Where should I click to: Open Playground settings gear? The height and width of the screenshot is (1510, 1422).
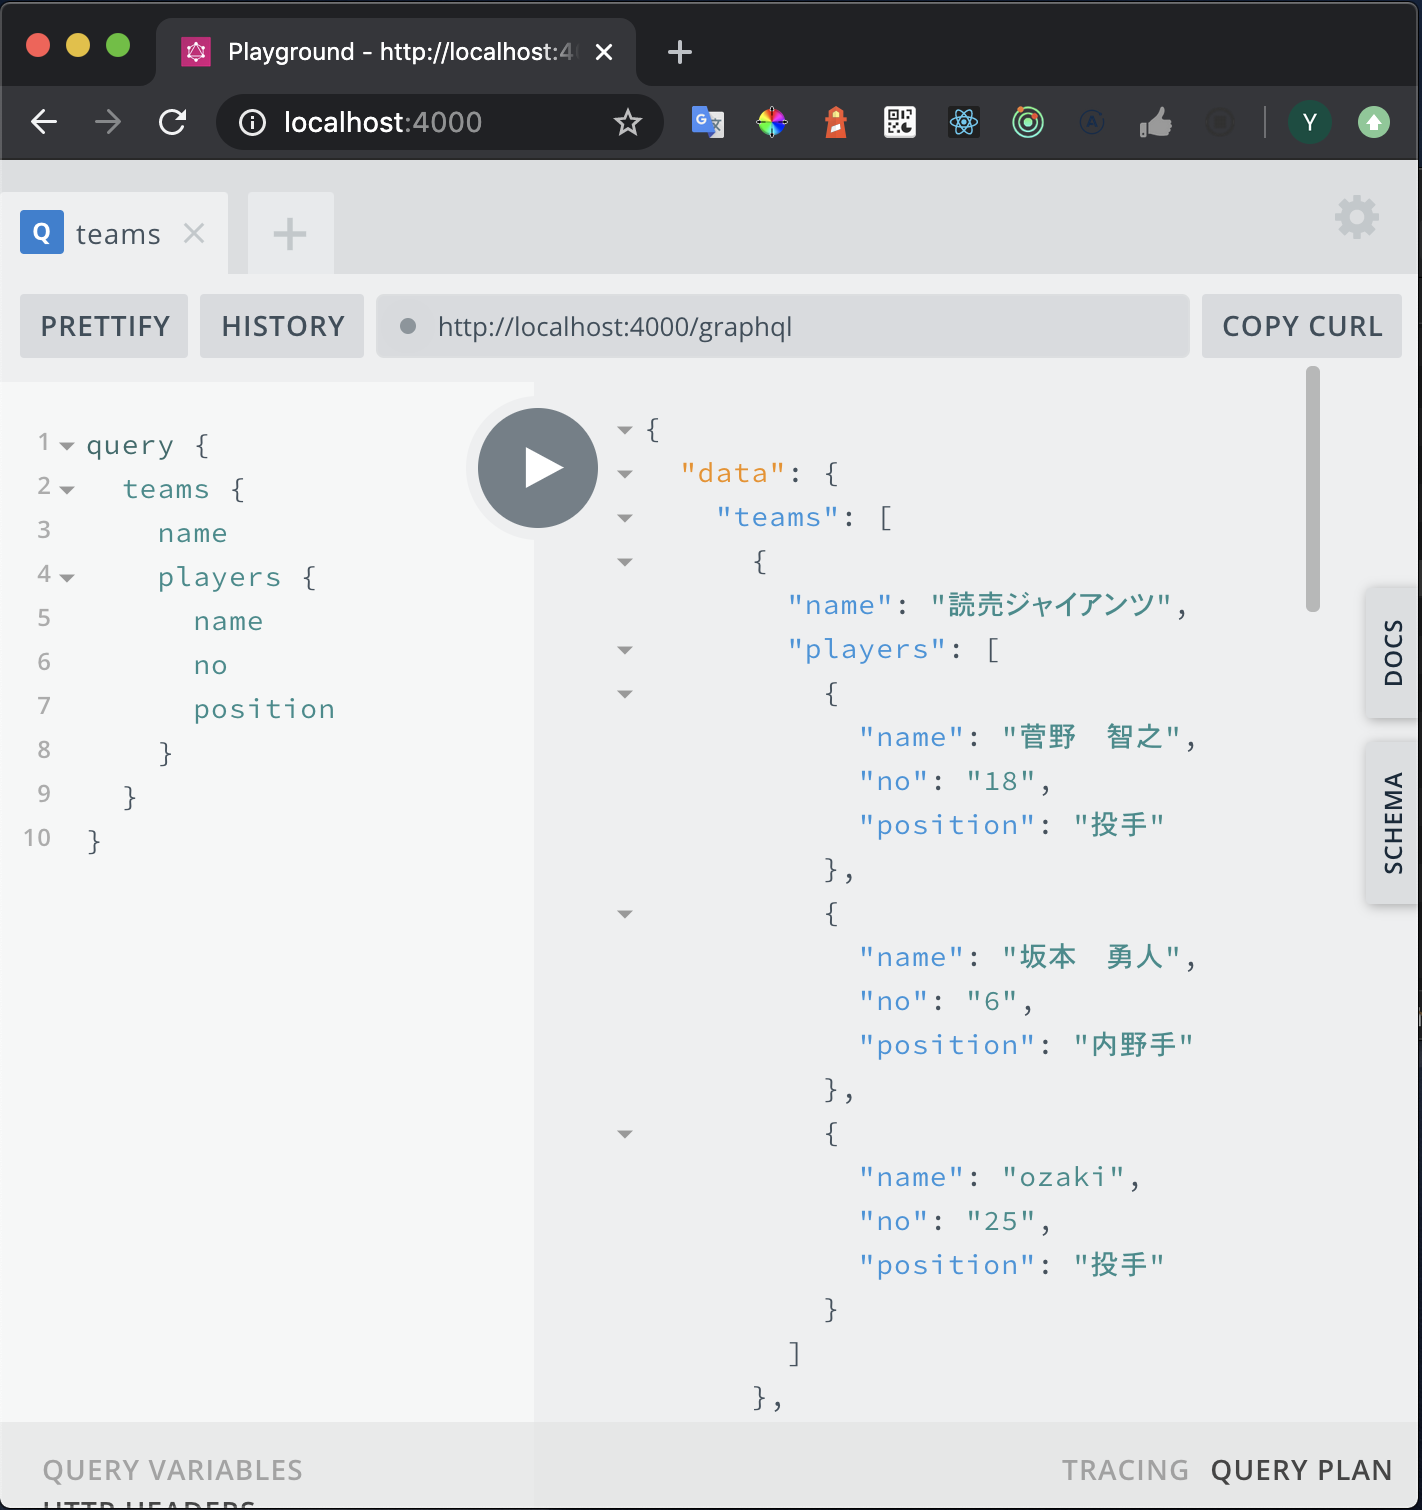1357,217
